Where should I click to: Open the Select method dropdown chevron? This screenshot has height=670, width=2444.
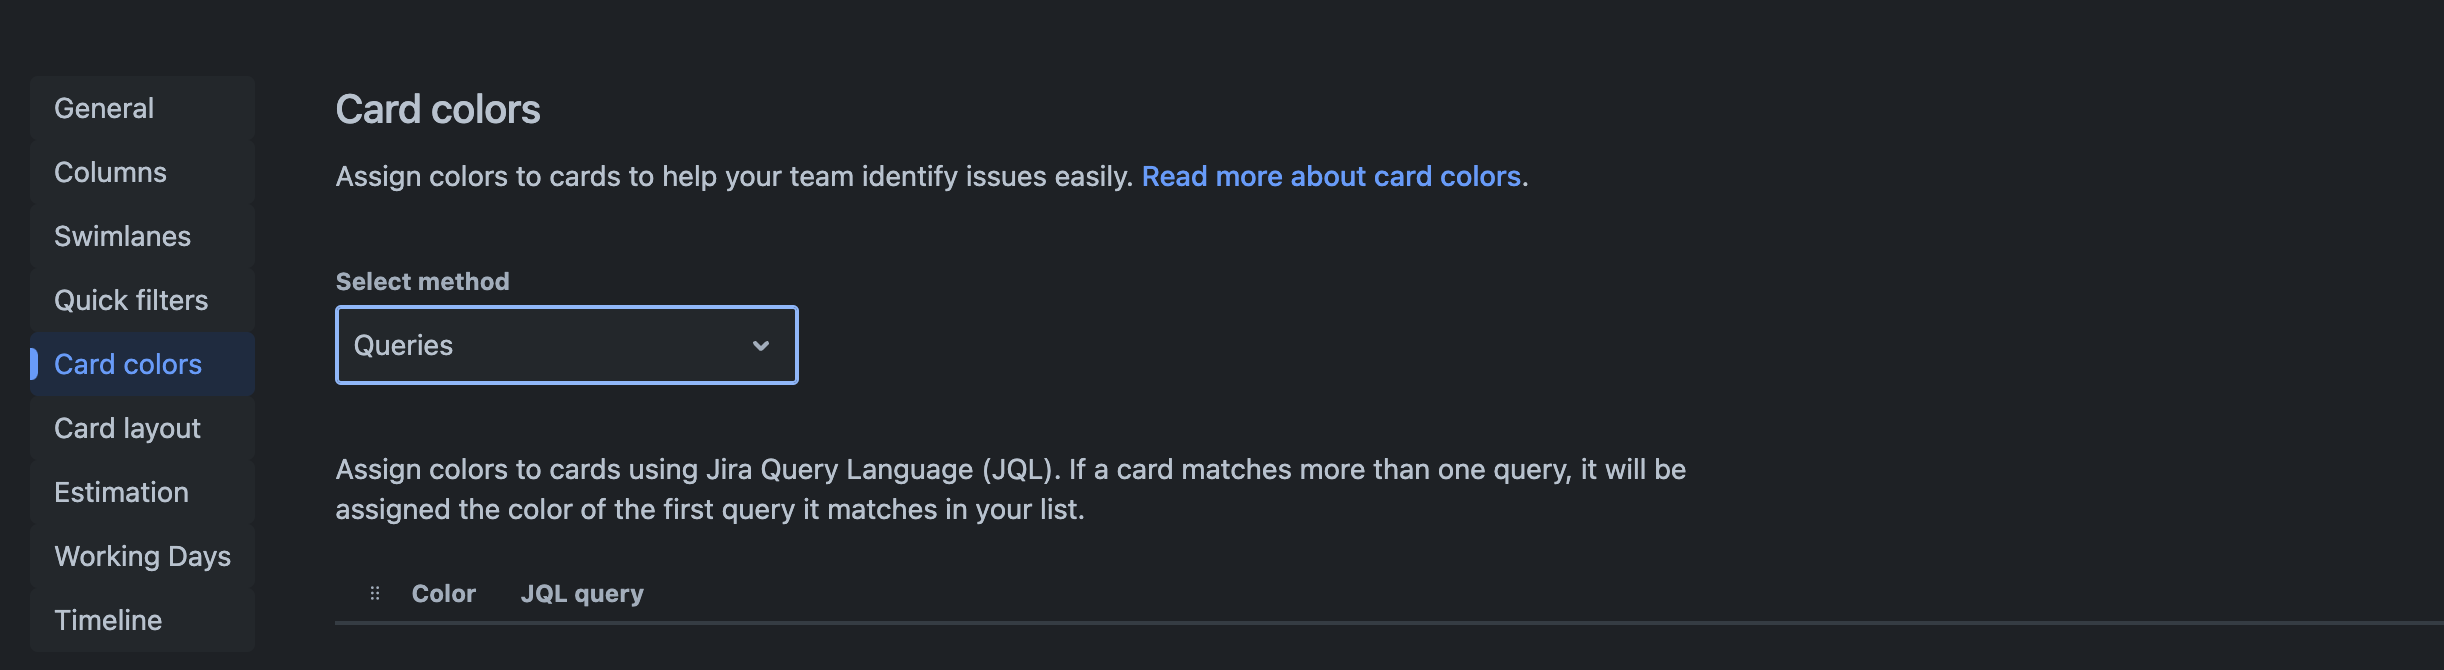(x=762, y=345)
